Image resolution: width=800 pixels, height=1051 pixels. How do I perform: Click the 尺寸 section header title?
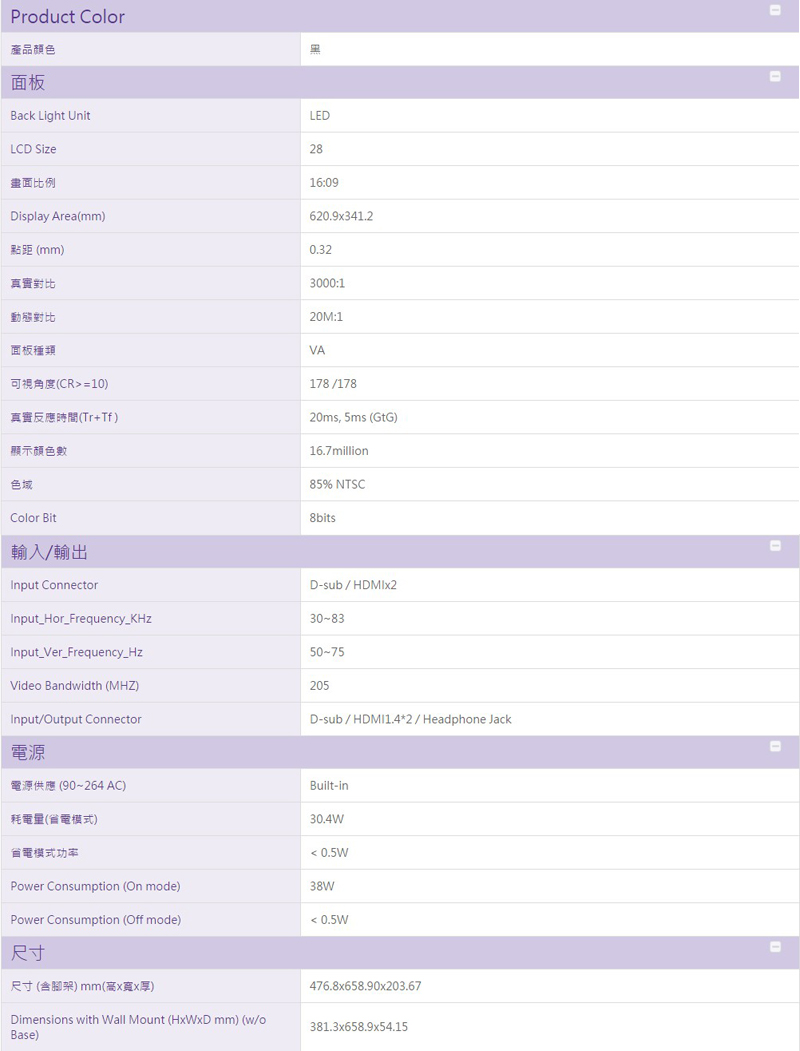click(x=28, y=953)
